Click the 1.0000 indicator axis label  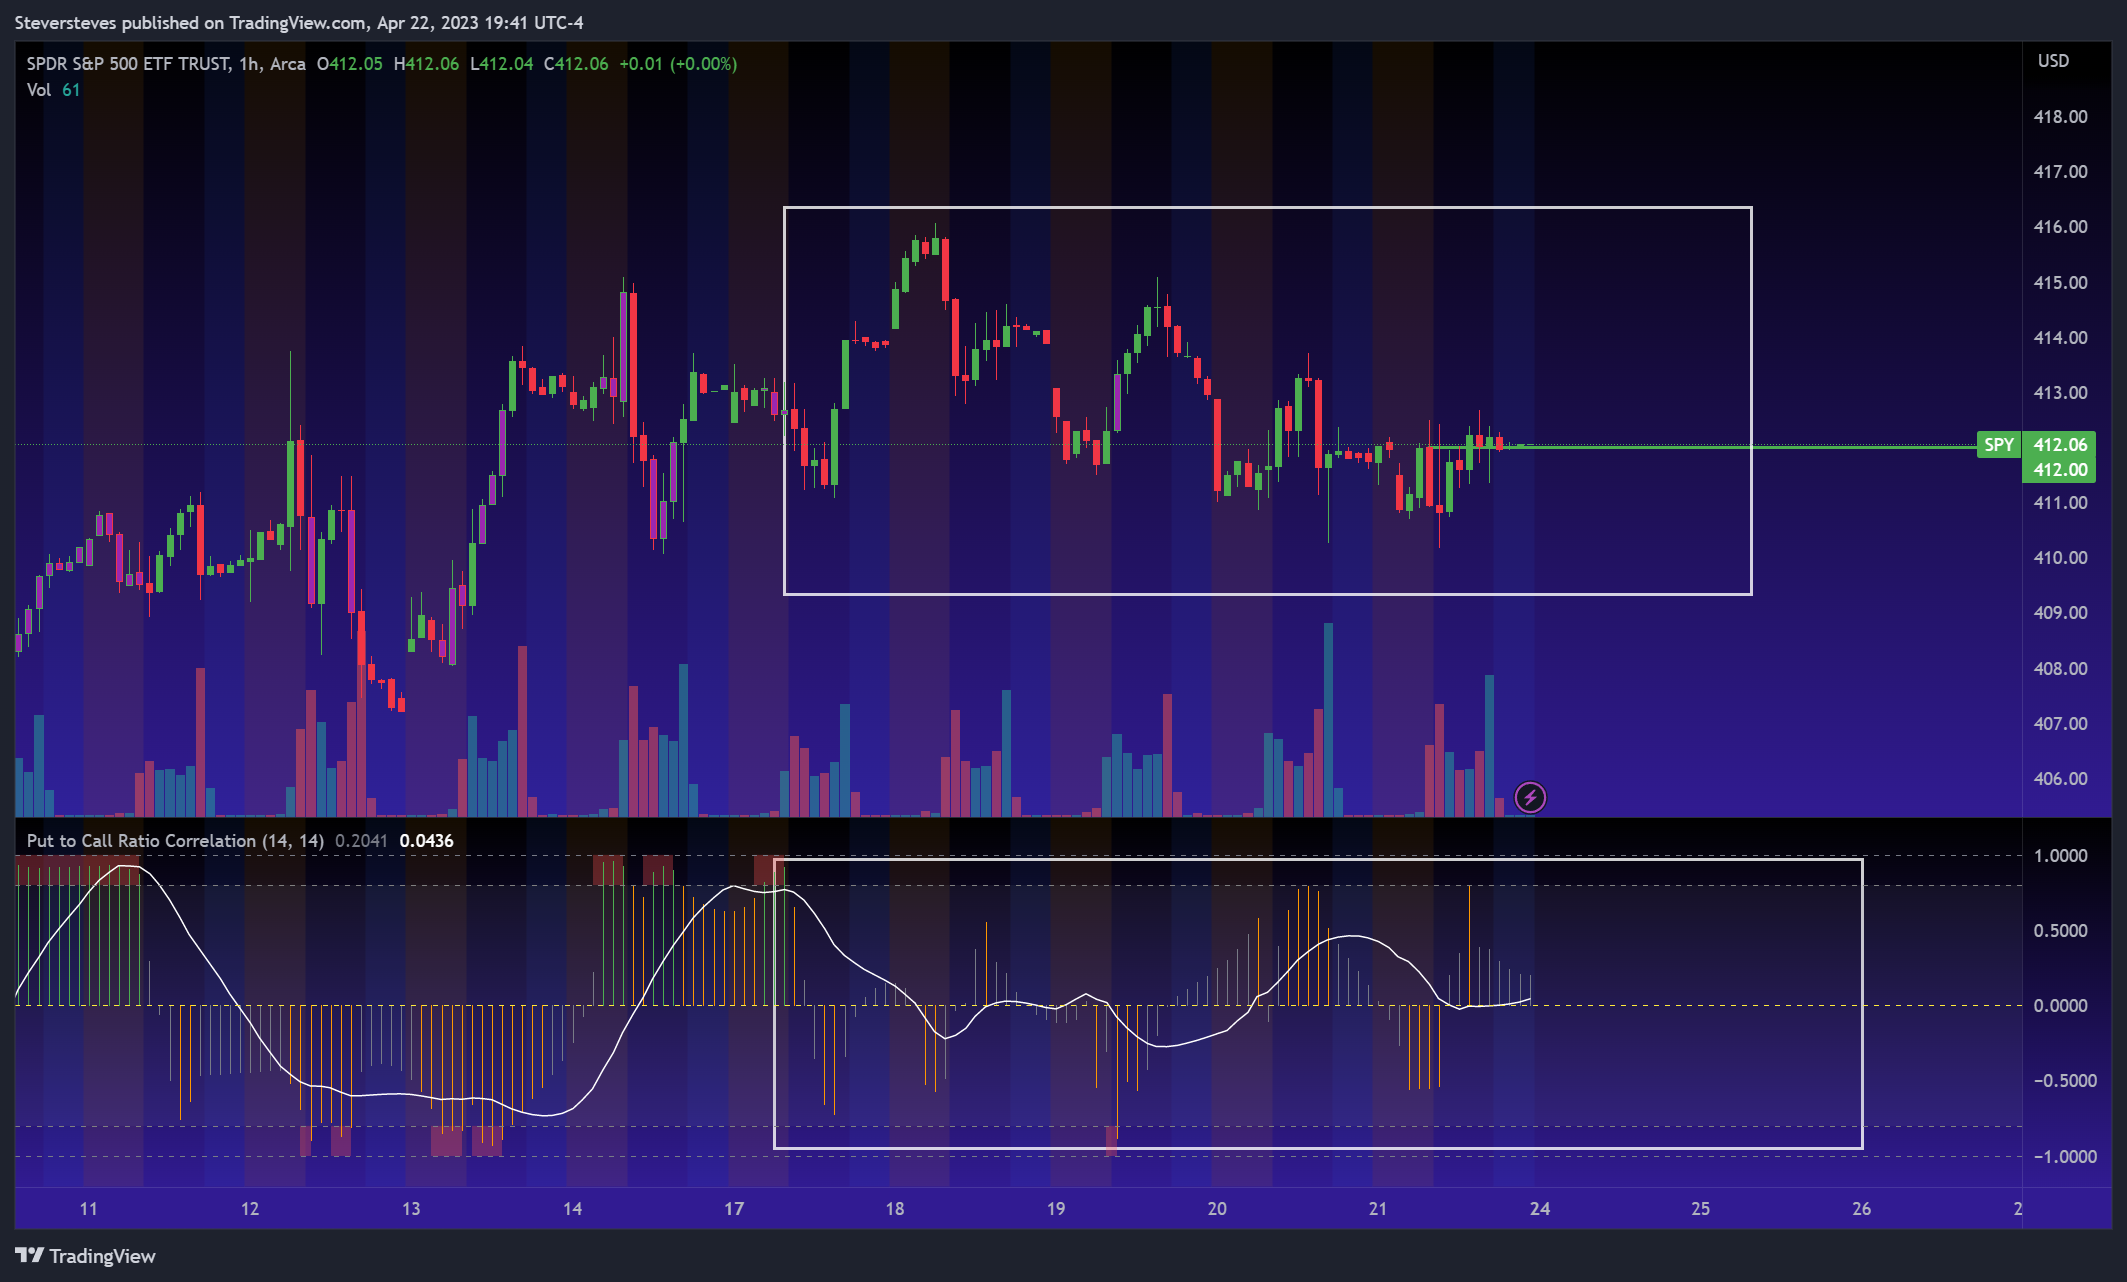click(2060, 856)
